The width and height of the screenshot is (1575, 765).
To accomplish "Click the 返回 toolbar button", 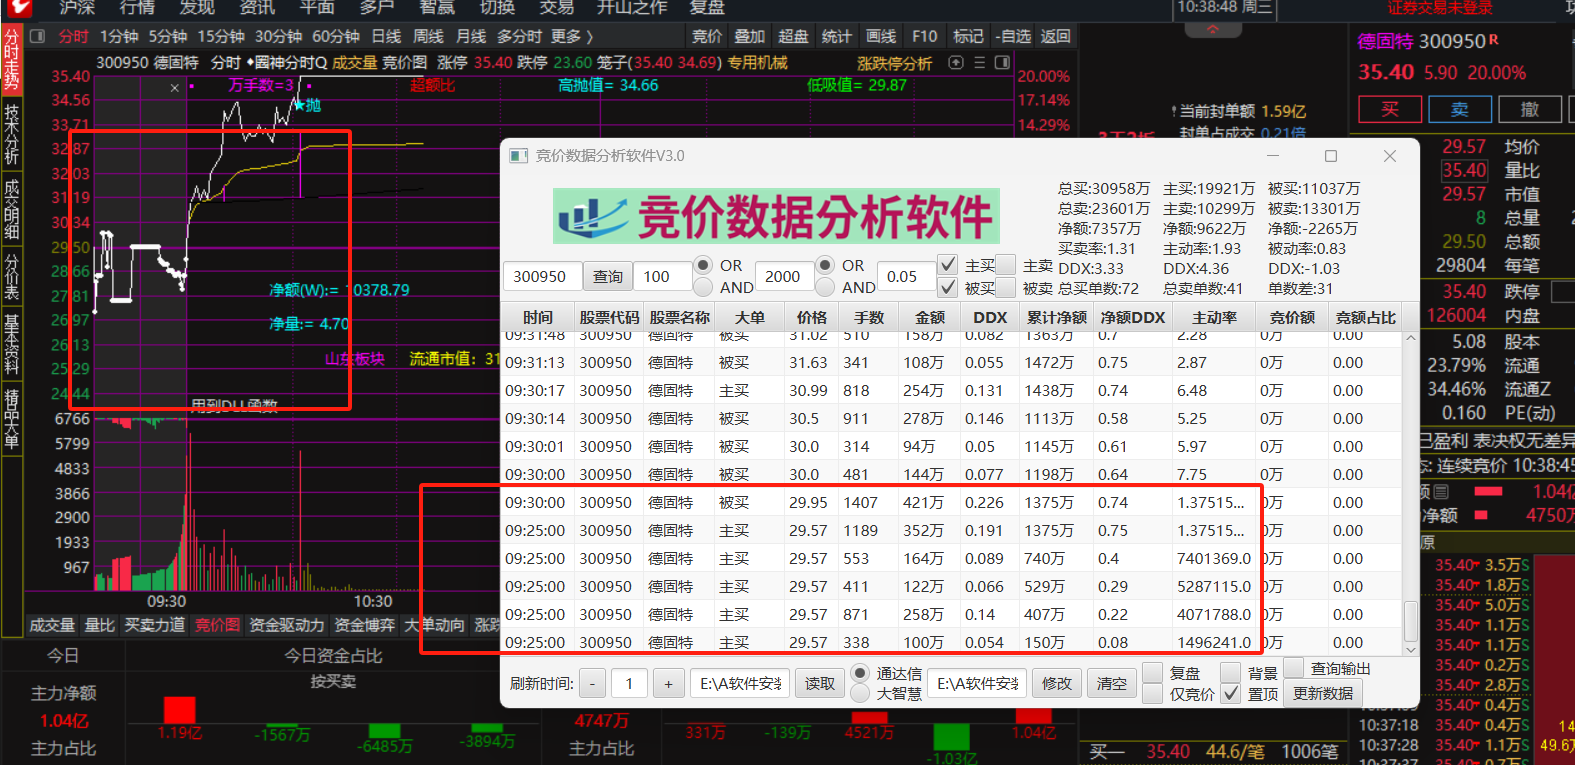I will pyautogui.click(x=1055, y=36).
